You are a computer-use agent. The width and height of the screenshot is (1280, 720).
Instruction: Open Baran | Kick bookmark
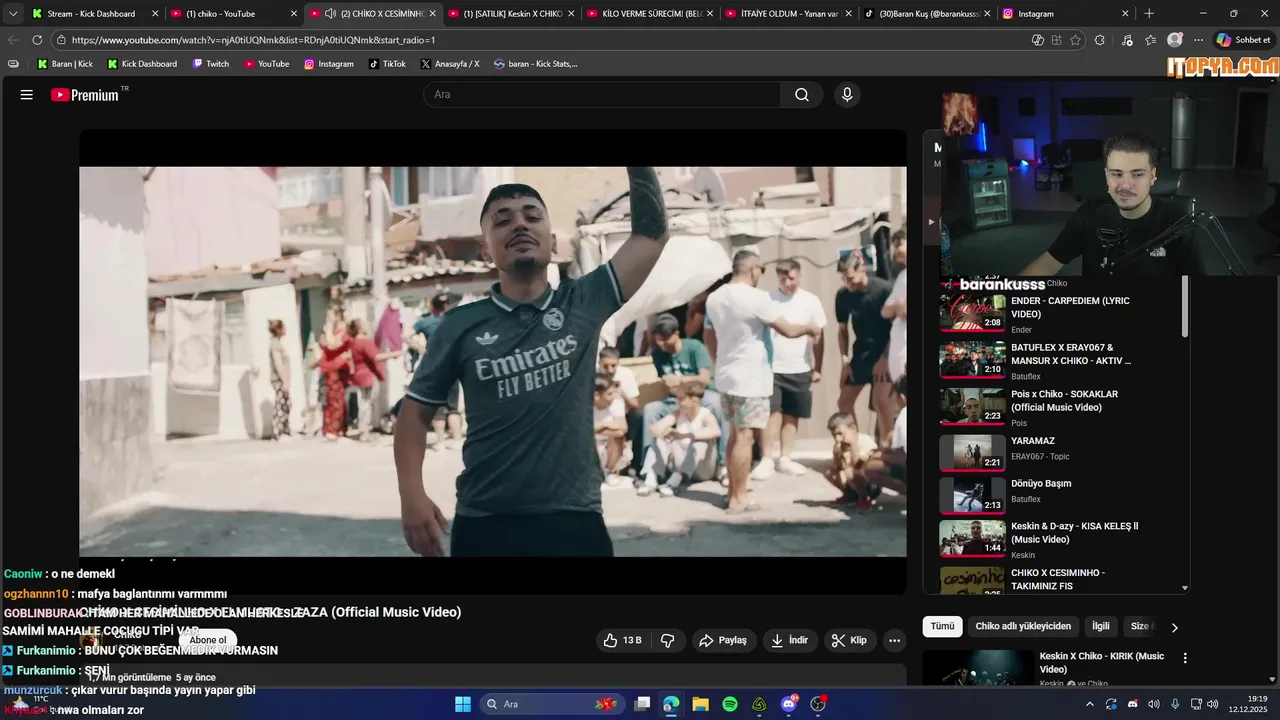click(x=65, y=64)
